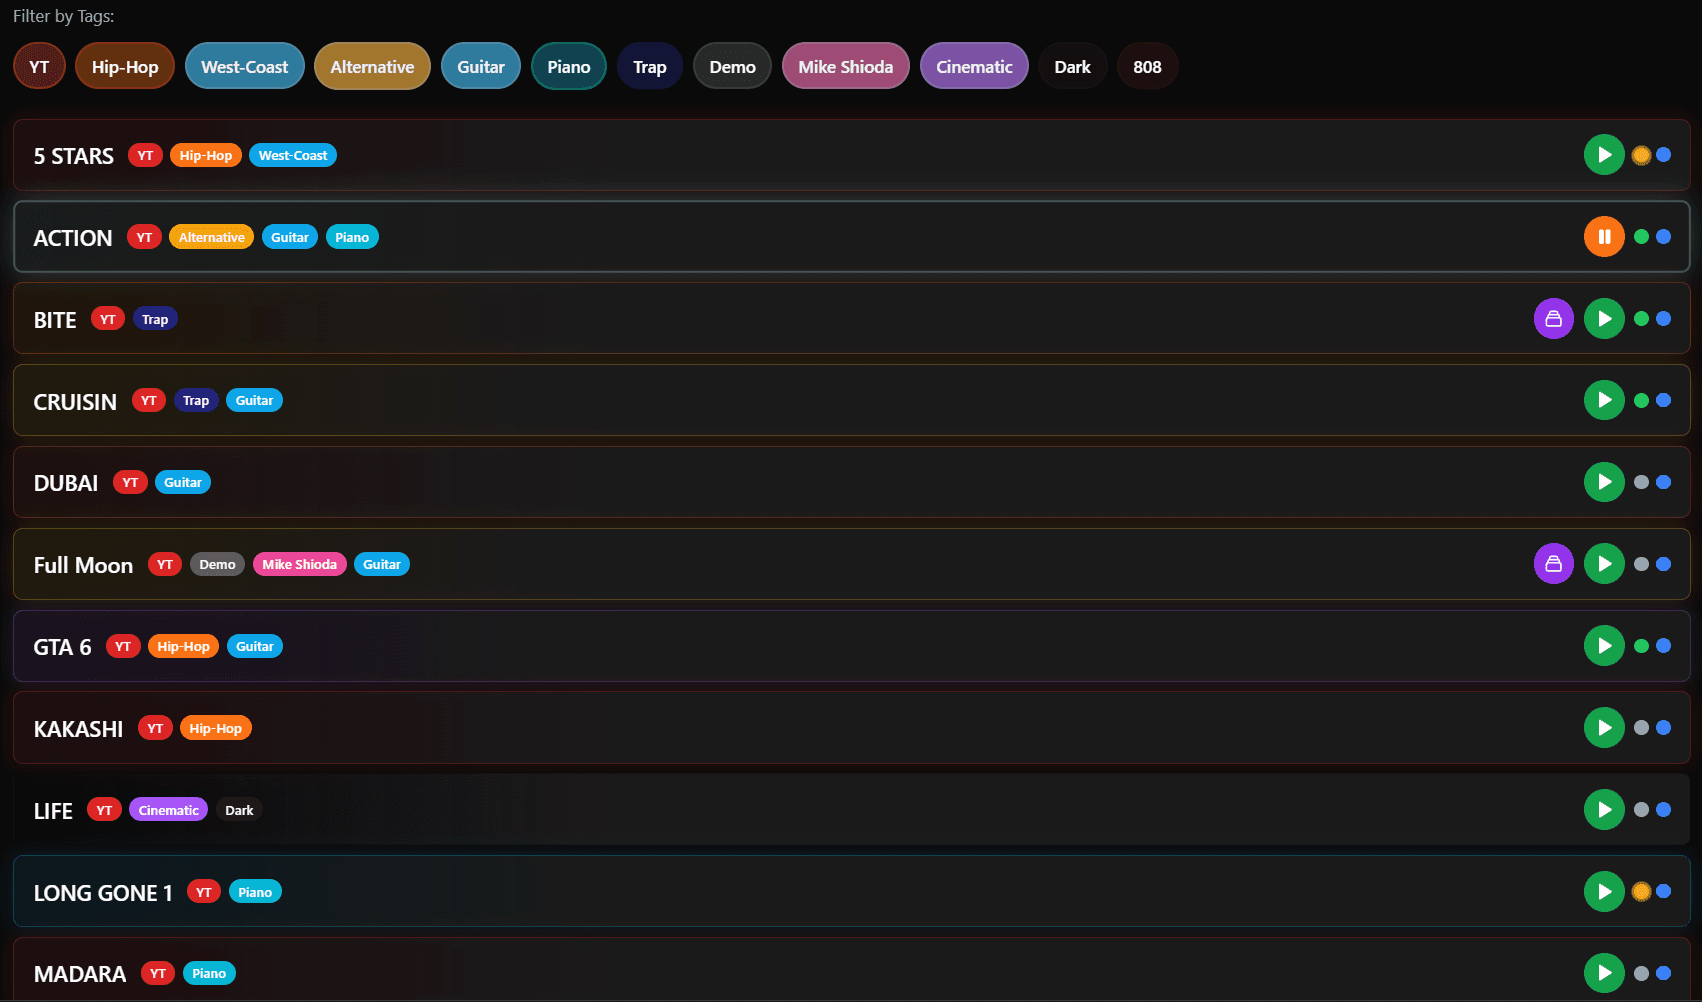Click Hip-Hop tag on KAKASHI row
1702x1002 pixels.
(216, 728)
